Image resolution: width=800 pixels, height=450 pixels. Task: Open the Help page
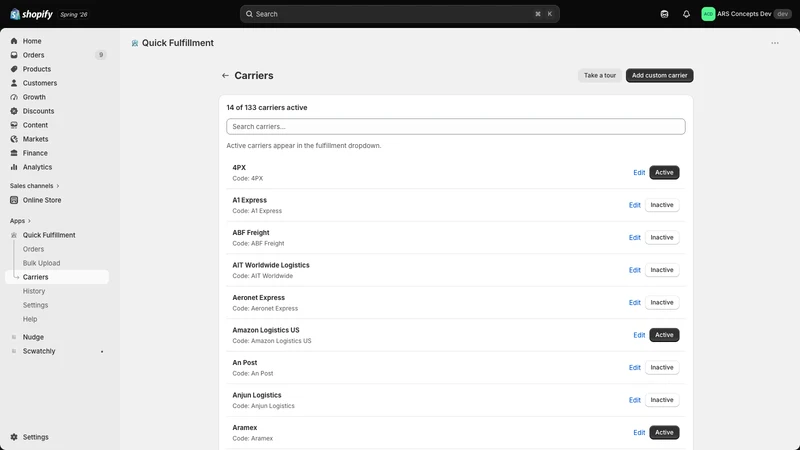point(30,319)
